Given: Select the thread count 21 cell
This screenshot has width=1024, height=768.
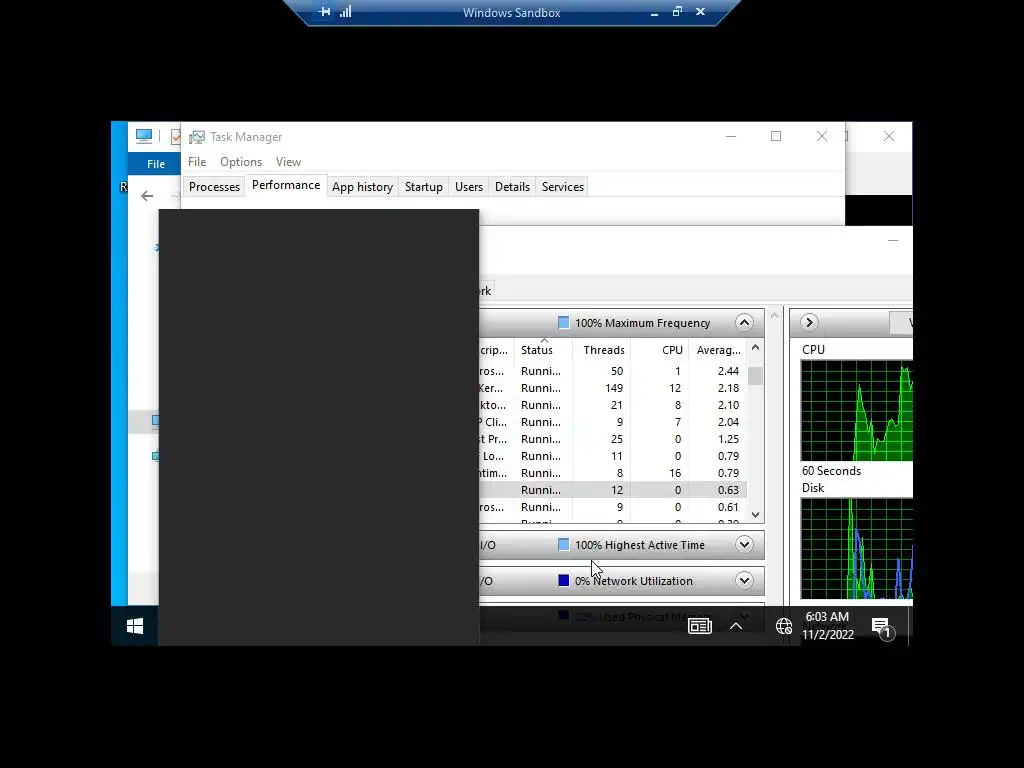Looking at the screenshot, I should pos(616,405).
